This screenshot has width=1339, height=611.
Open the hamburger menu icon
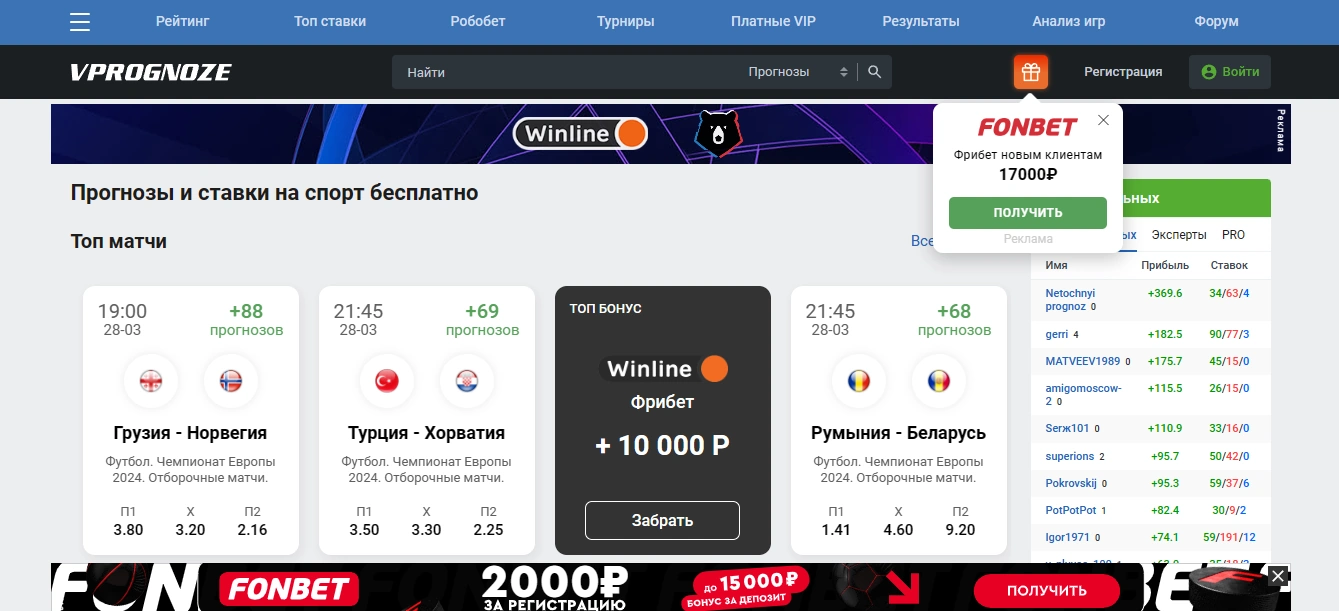point(80,22)
